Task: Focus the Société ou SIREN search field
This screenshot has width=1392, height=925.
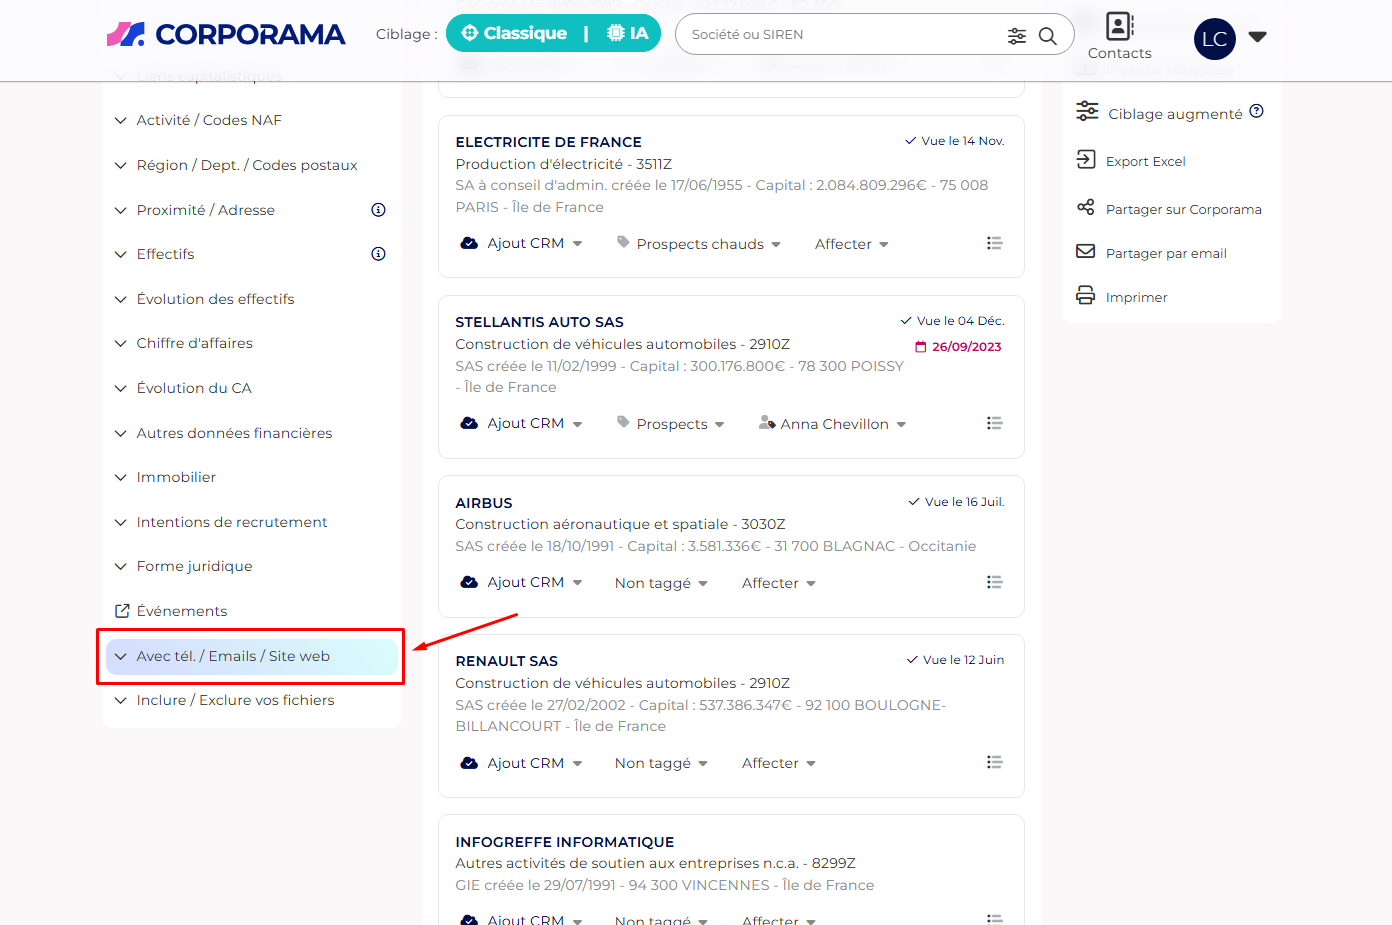Action: coord(840,35)
